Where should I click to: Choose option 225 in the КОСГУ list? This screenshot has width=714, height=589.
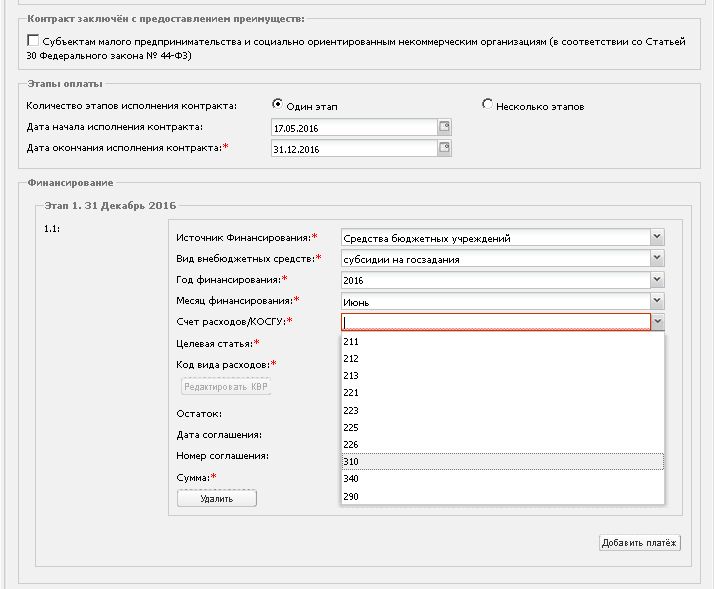503,427
